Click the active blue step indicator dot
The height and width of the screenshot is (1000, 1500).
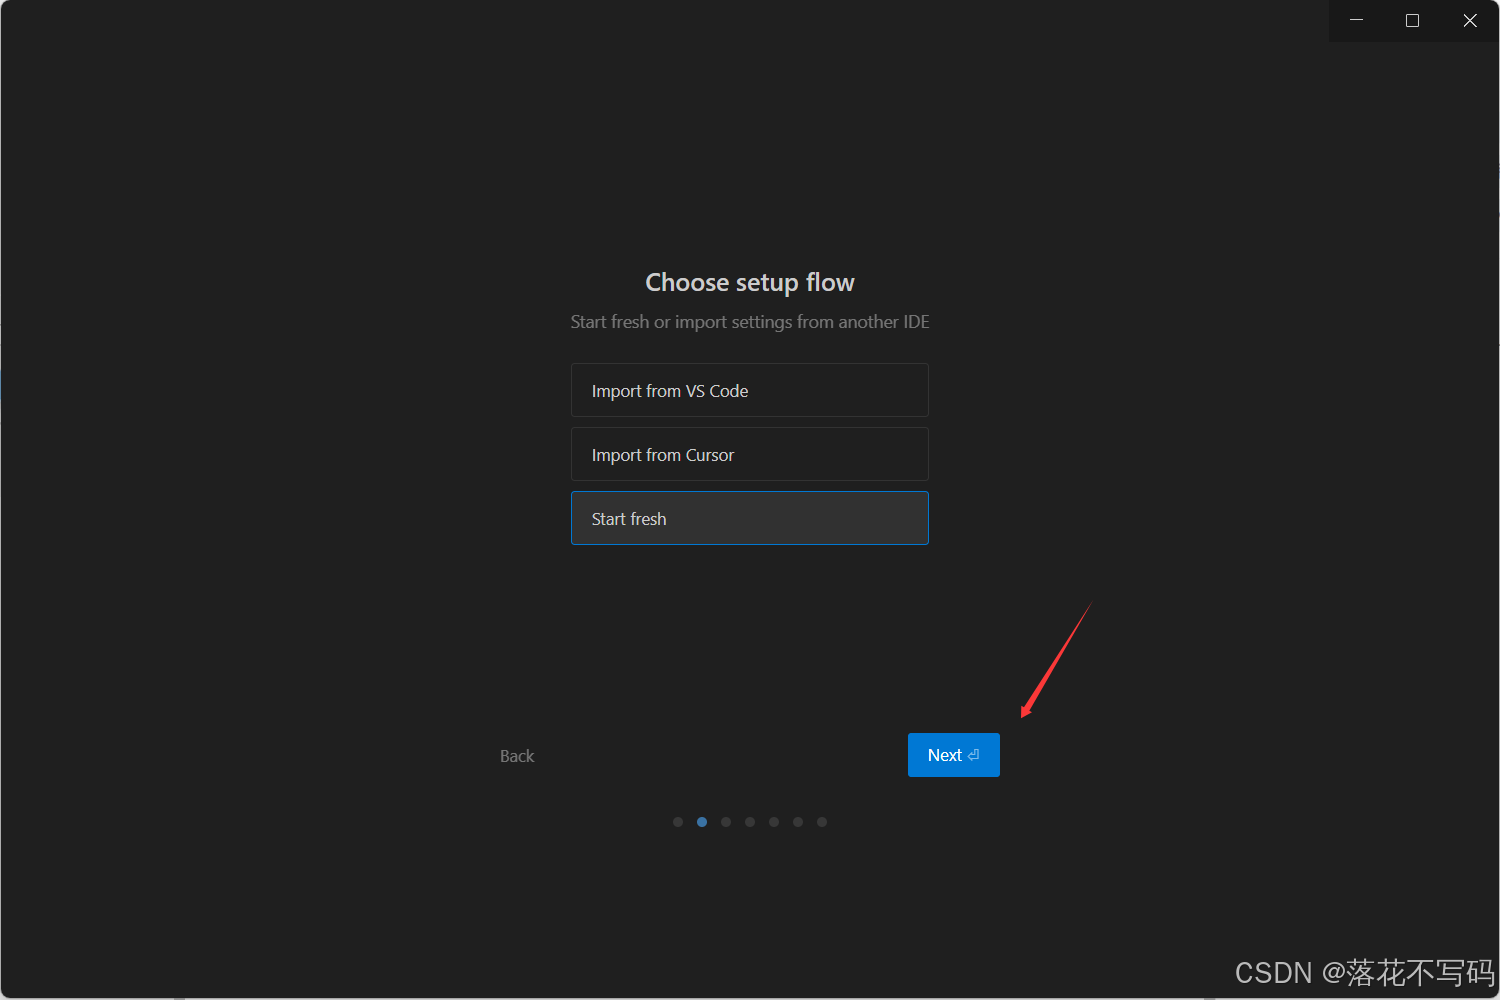702,822
